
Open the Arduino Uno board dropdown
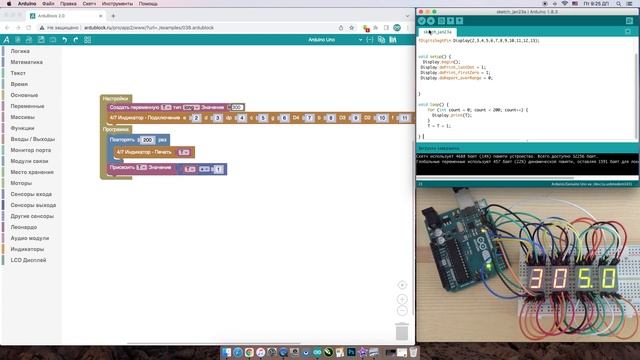[x=335, y=40]
